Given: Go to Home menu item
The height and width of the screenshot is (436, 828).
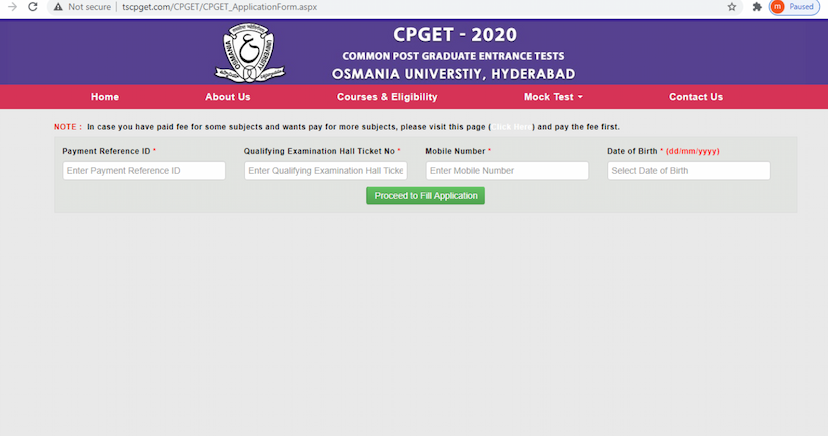Looking at the screenshot, I should [x=105, y=97].
